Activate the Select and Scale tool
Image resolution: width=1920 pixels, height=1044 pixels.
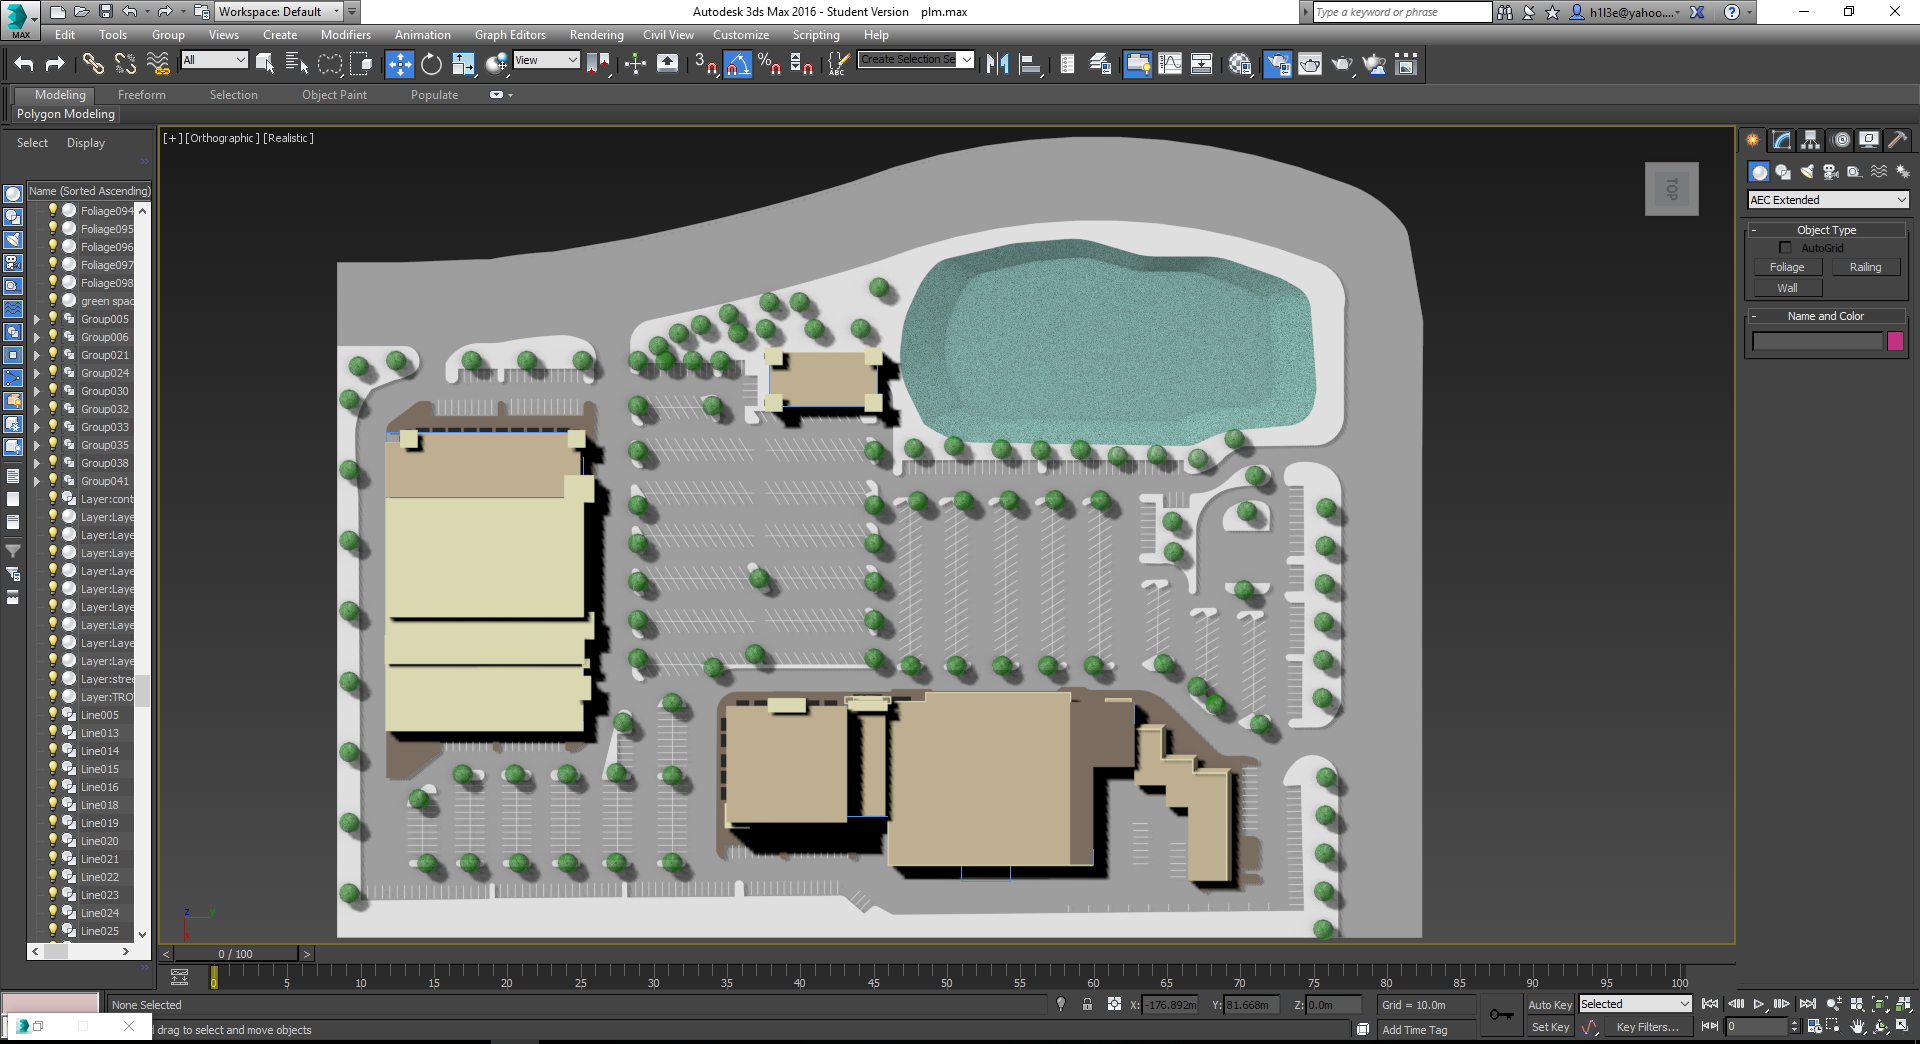463,64
